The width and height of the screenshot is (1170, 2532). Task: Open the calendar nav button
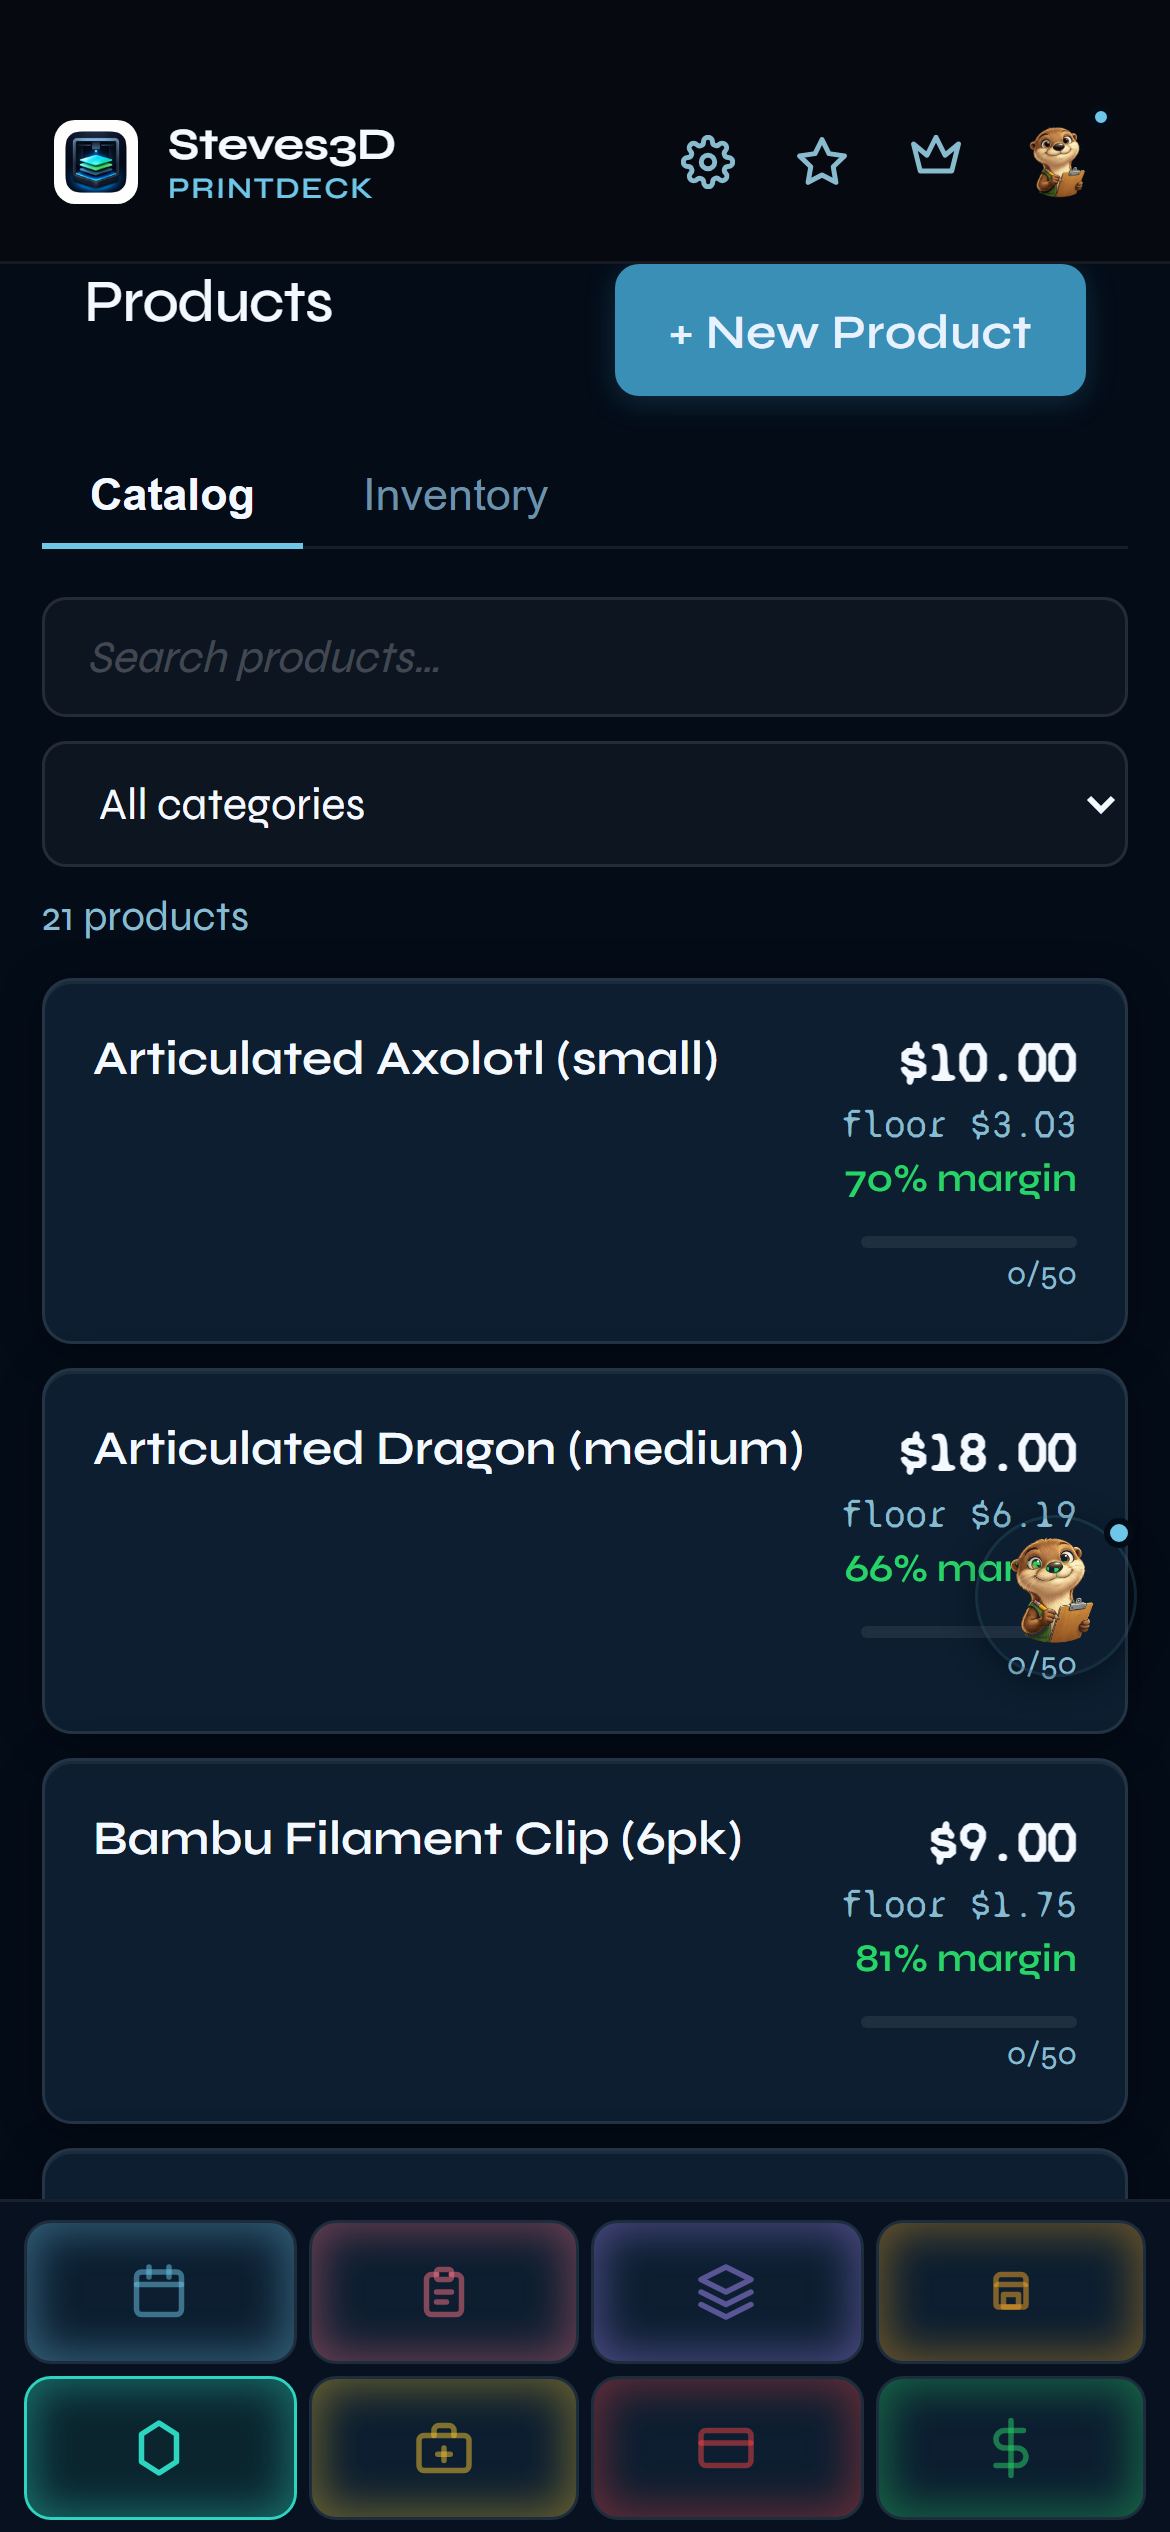coord(160,2291)
